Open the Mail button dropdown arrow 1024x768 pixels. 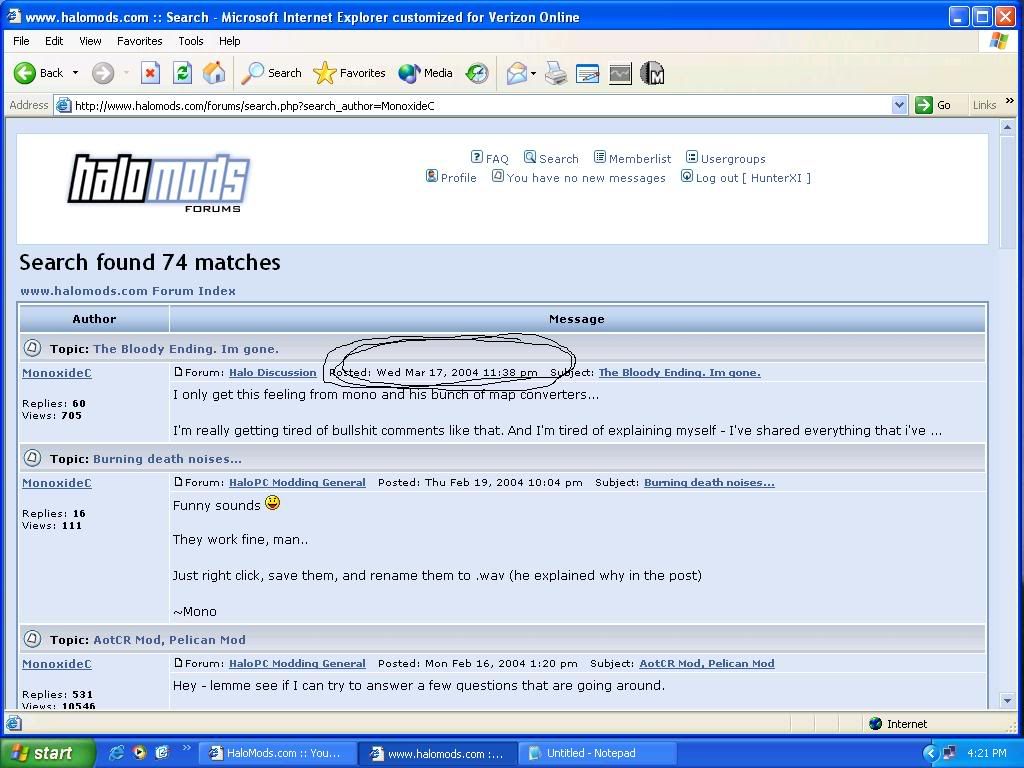pyautogui.click(x=533, y=73)
